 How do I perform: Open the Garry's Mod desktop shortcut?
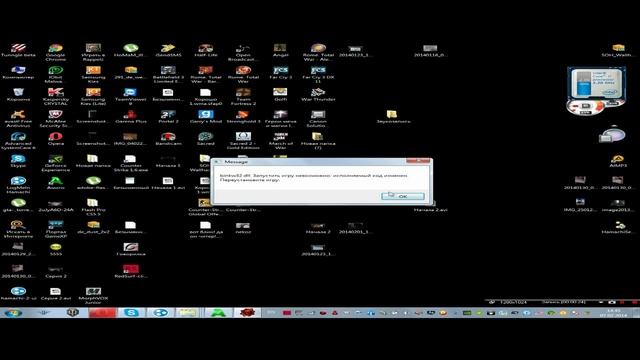[x=206, y=117]
